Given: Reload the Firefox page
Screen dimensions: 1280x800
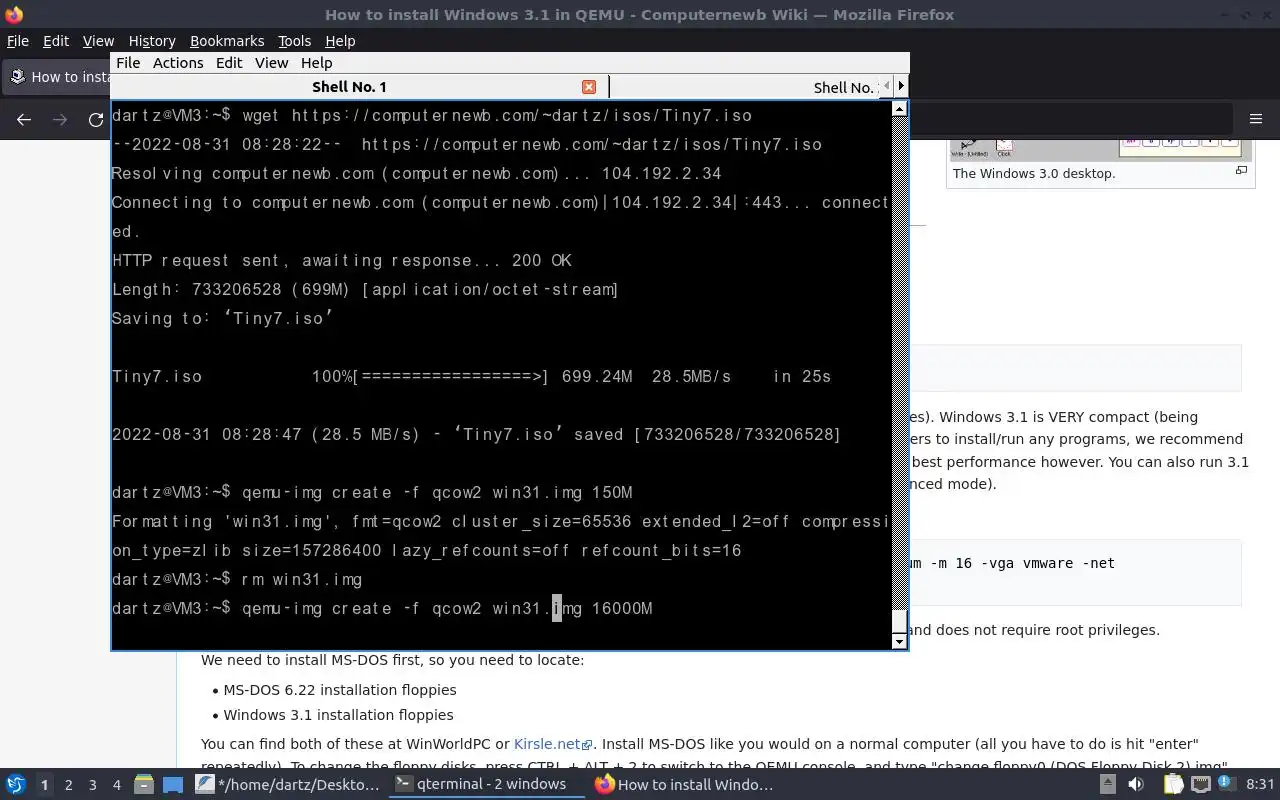Looking at the screenshot, I should pyautogui.click(x=96, y=119).
